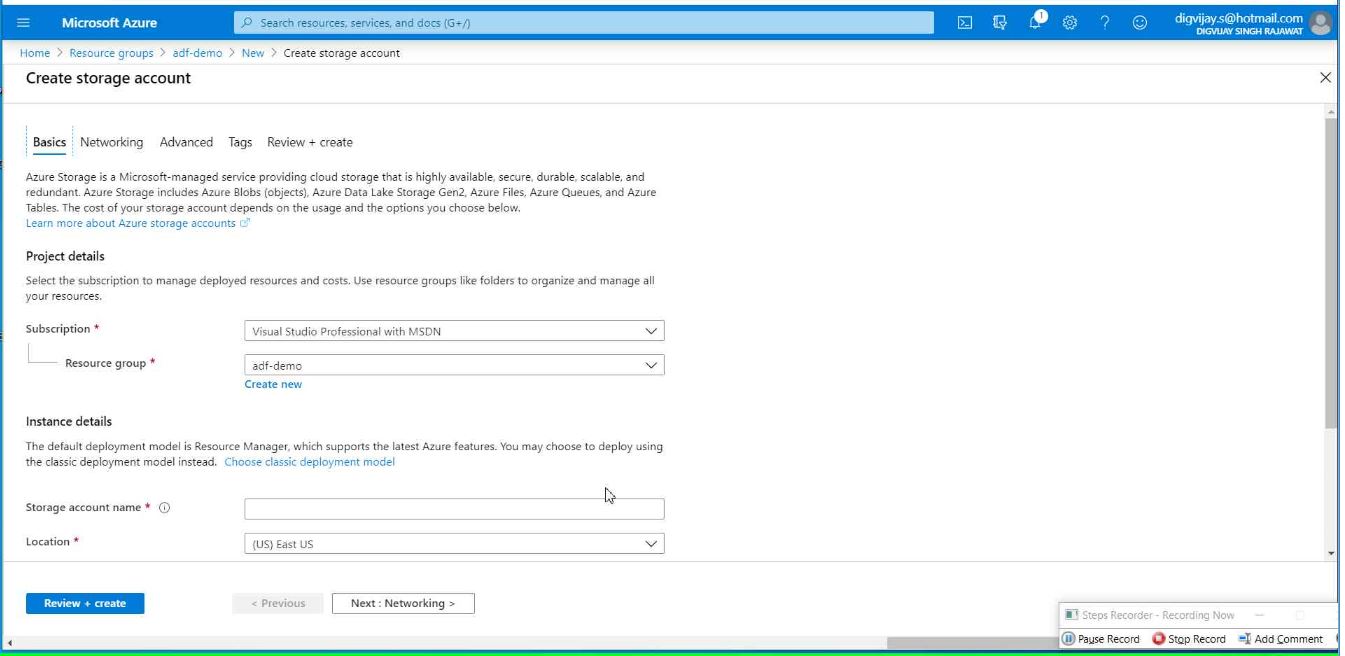Click the Pause Record icon in Steps Recorder
1345x656 pixels.
[1068, 639]
